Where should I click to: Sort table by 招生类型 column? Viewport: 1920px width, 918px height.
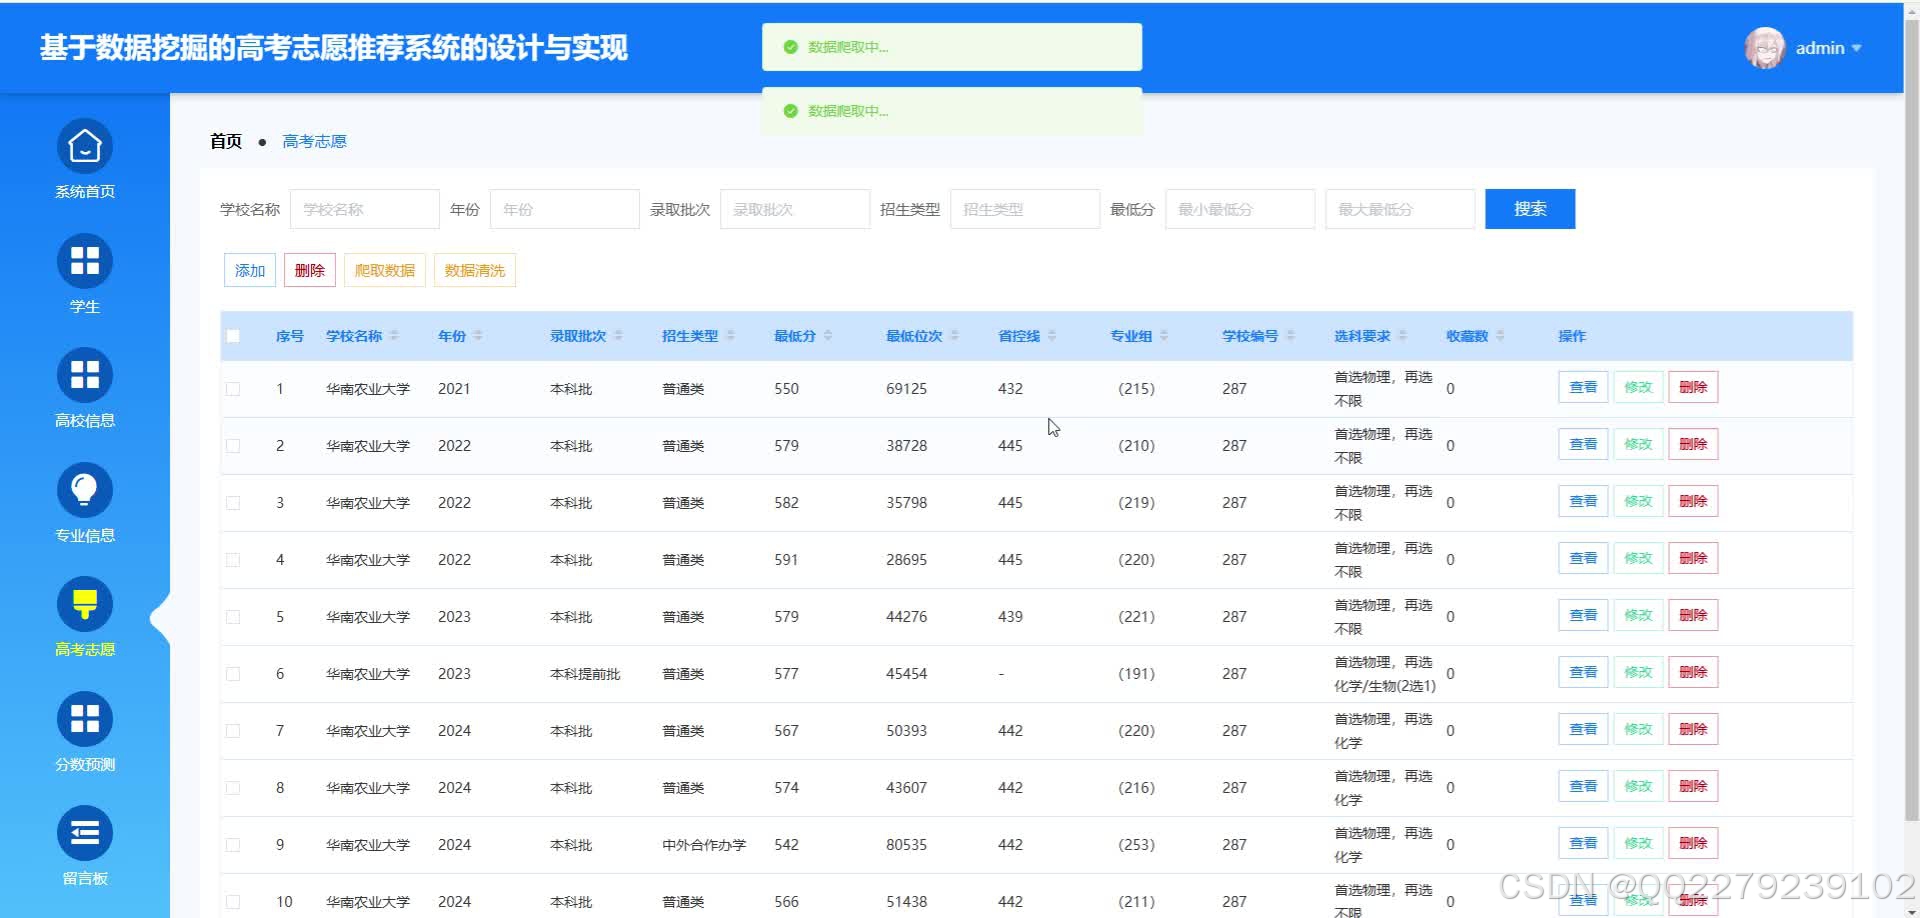click(x=730, y=336)
